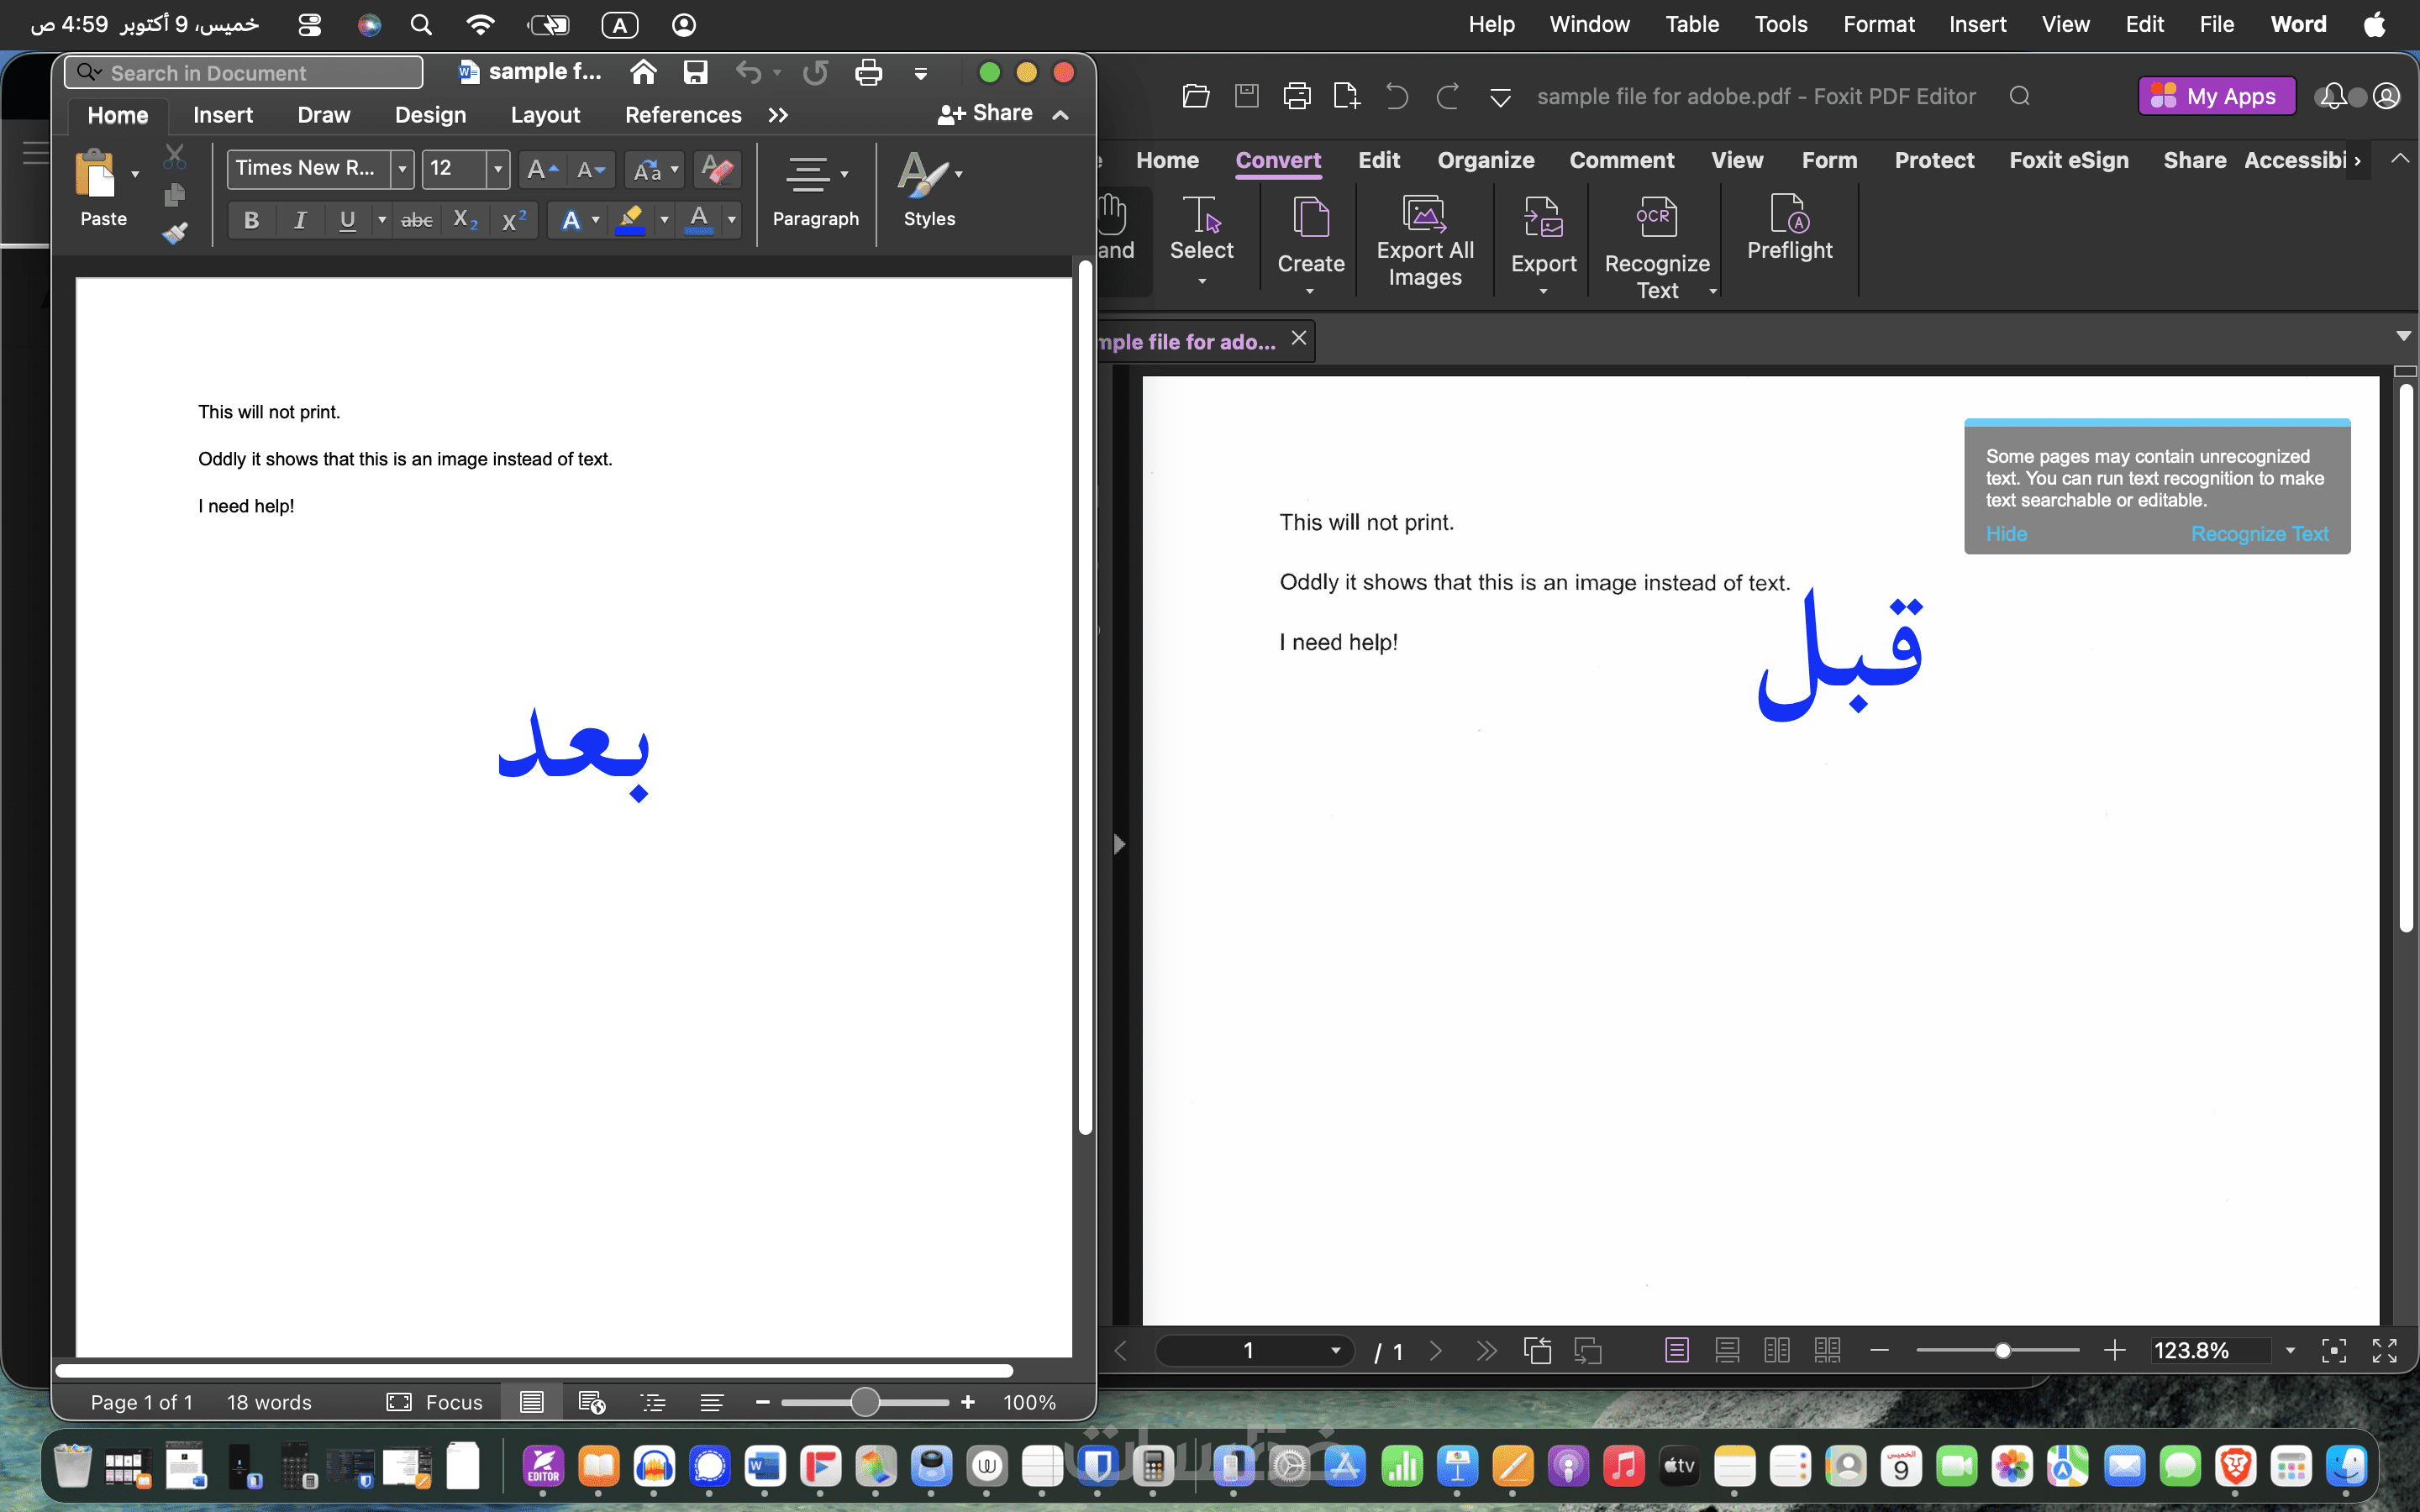
Task: Click the Print icon in Word title bar
Action: 868,73
